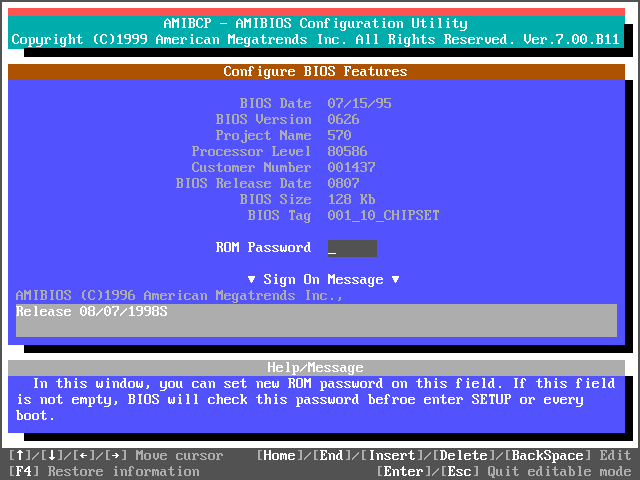Click the BIOS Release Date value 0807

(x=343, y=184)
